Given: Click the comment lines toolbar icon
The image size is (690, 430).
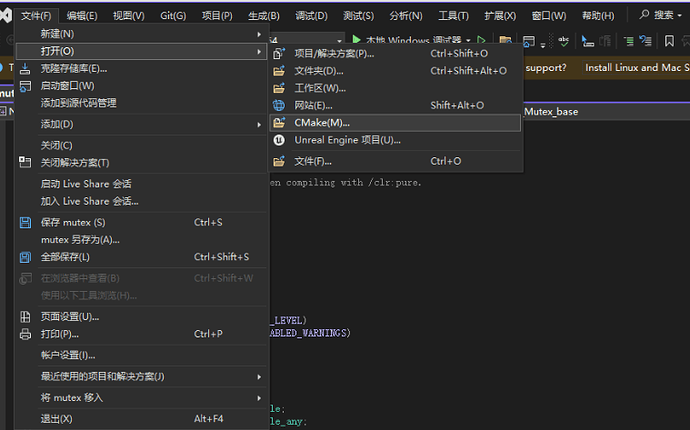Looking at the screenshot, I should (x=629, y=41).
